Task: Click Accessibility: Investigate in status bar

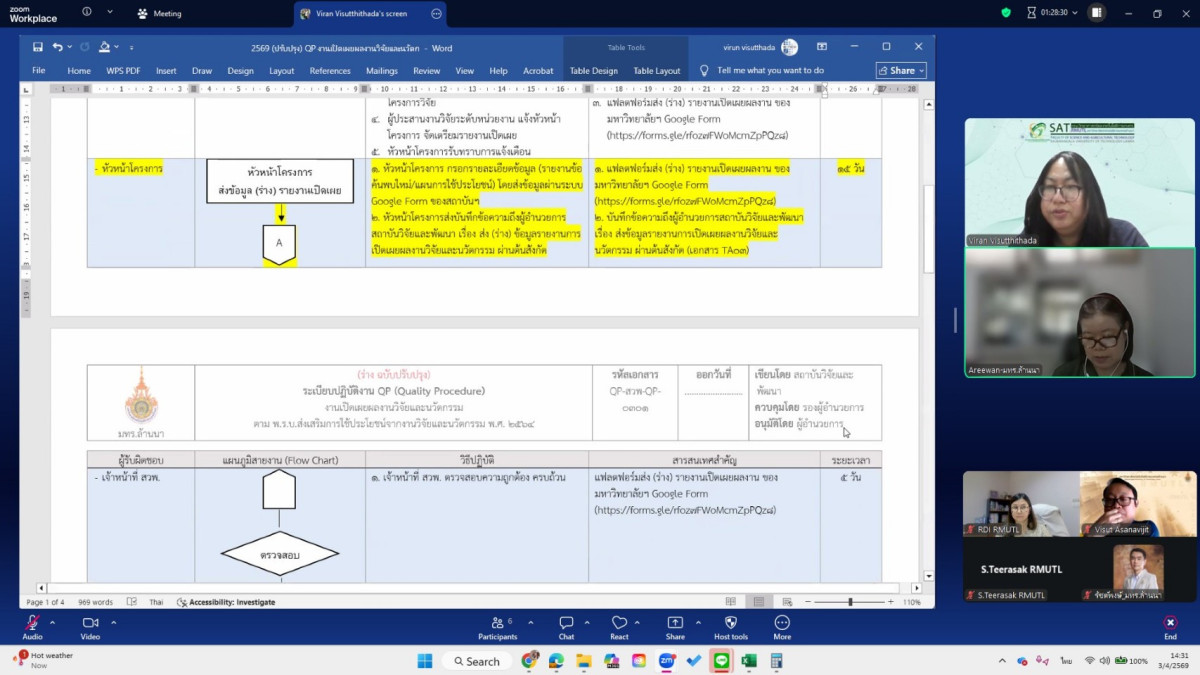Action: click(225, 602)
